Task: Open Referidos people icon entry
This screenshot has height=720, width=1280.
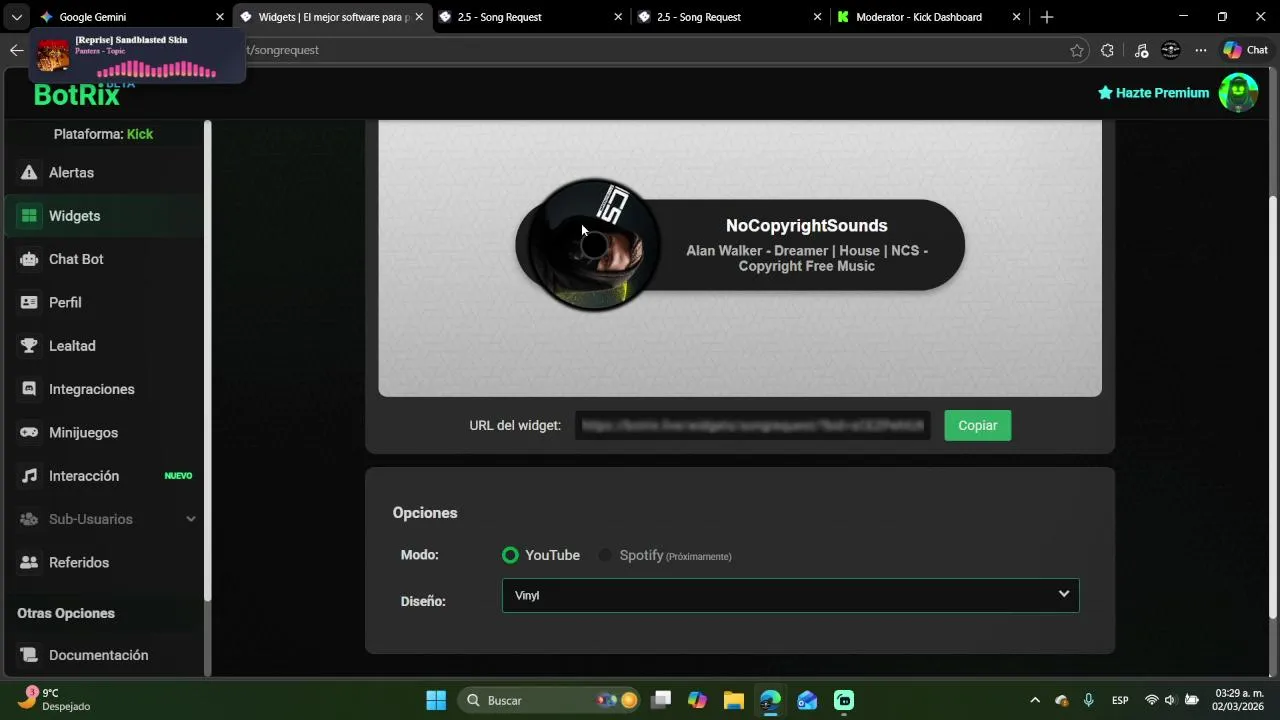Action: (x=29, y=562)
